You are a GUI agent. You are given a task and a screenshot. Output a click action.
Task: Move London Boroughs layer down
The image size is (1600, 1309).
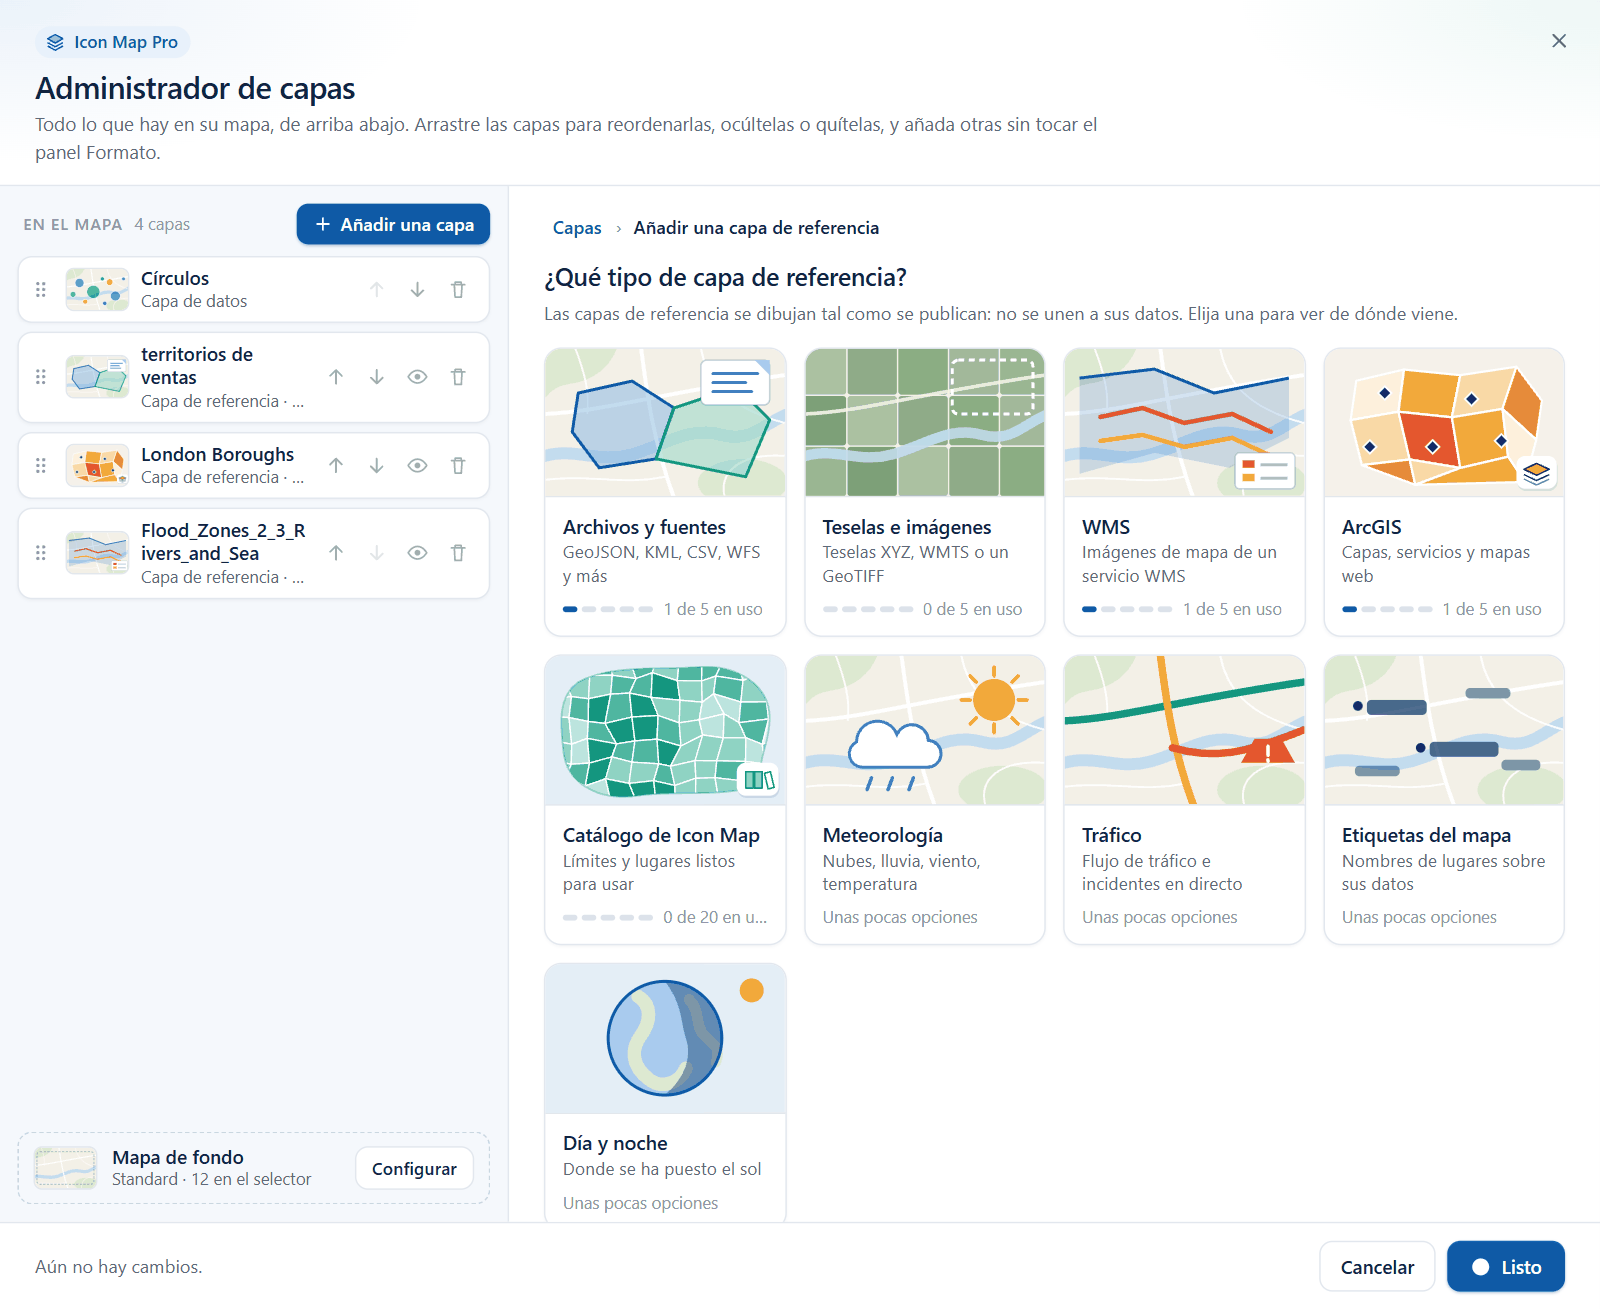tap(377, 465)
